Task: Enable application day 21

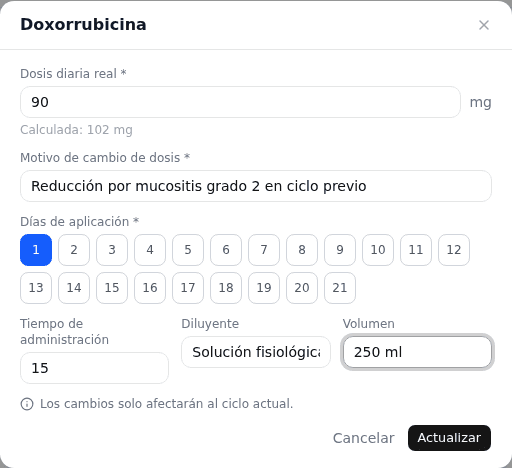Action: pos(340,288)
